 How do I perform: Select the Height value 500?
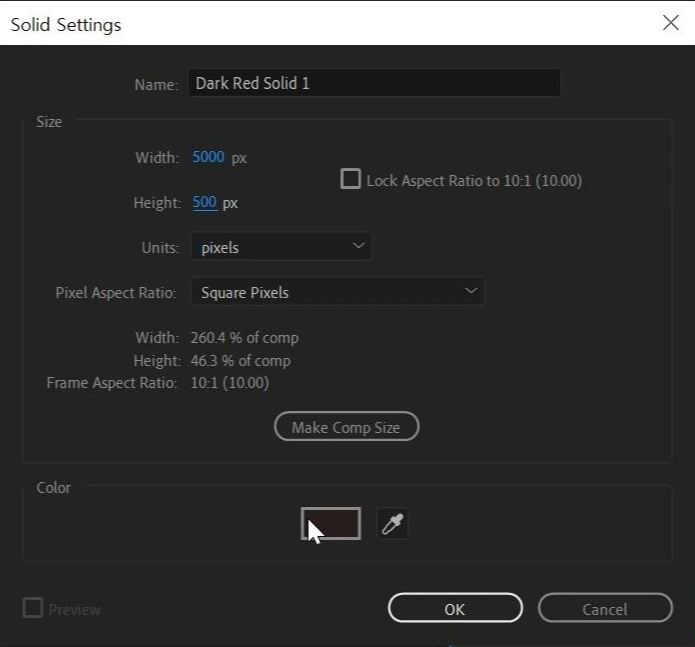tap(205, 203)
